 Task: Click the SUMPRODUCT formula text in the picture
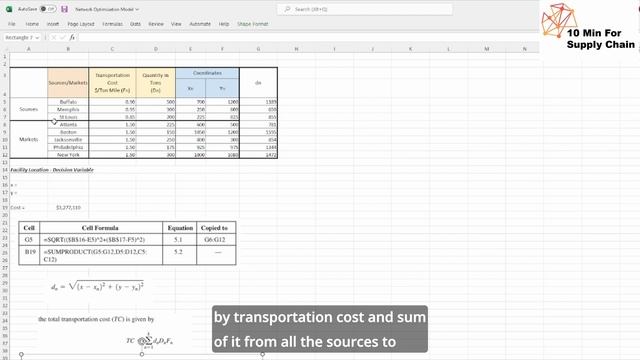(x=95, y=256)
